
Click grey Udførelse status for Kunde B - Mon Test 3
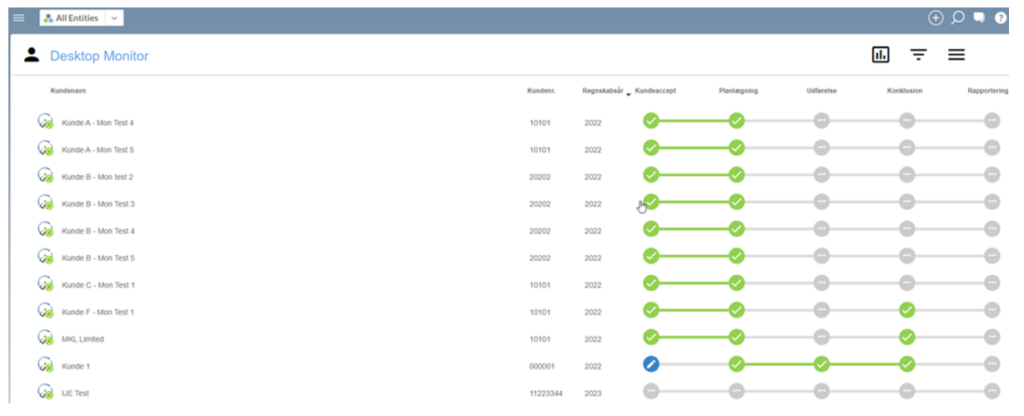(x=822, y=202)
